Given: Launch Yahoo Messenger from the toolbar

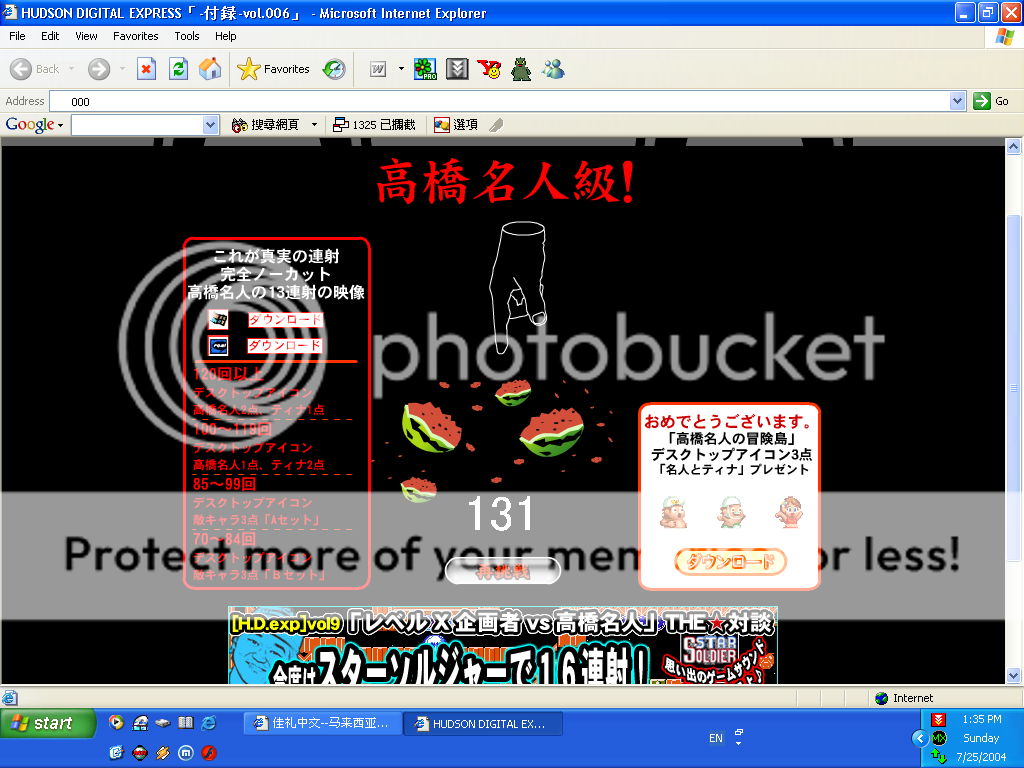Looking at the screenshot, I should click(489, 69).
